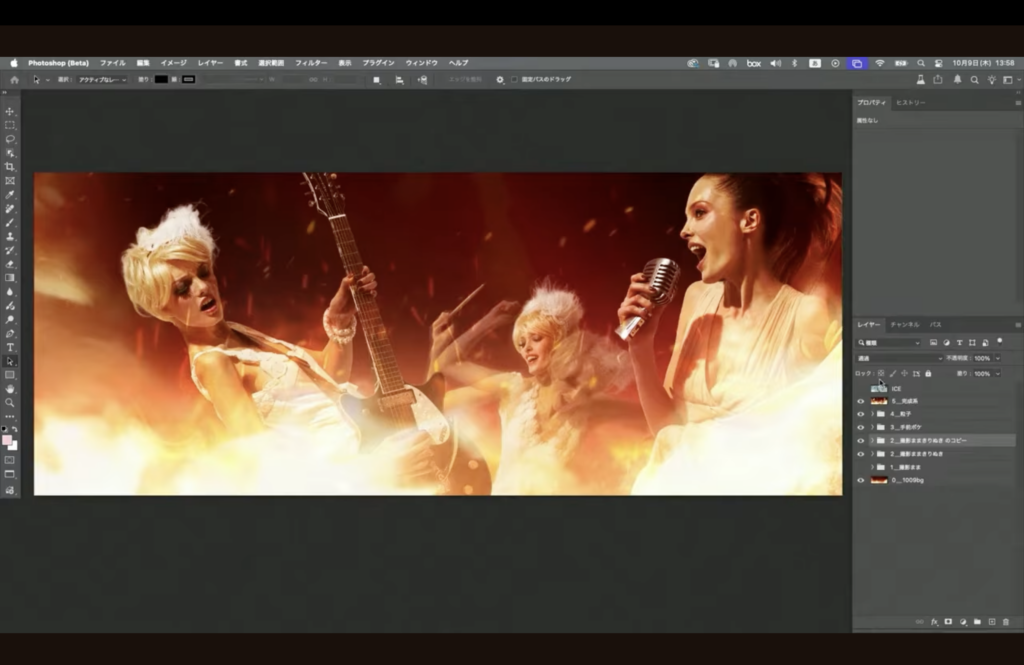Select the Move tool
The image size is (1024, 665).
[x=10, y=111]
